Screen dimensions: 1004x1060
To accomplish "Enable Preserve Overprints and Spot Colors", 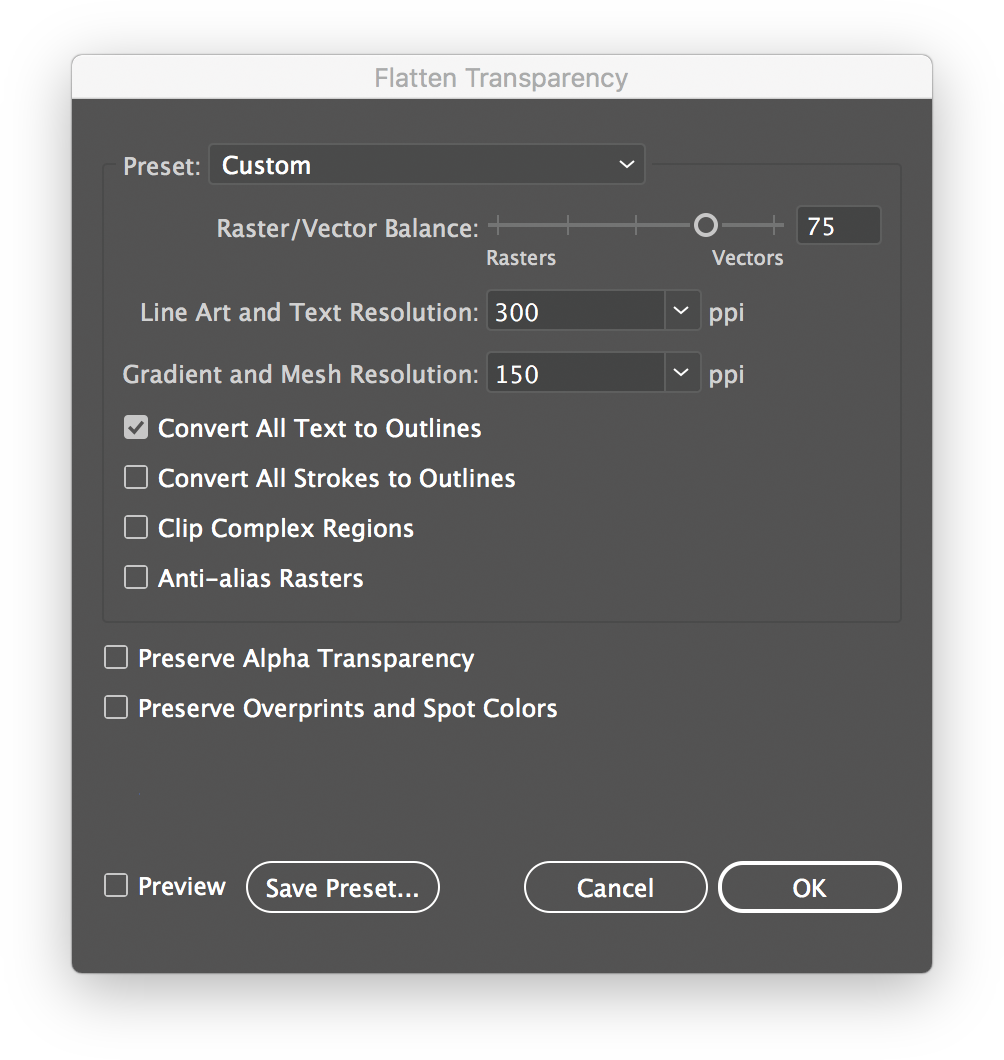I will pos(116,708).
